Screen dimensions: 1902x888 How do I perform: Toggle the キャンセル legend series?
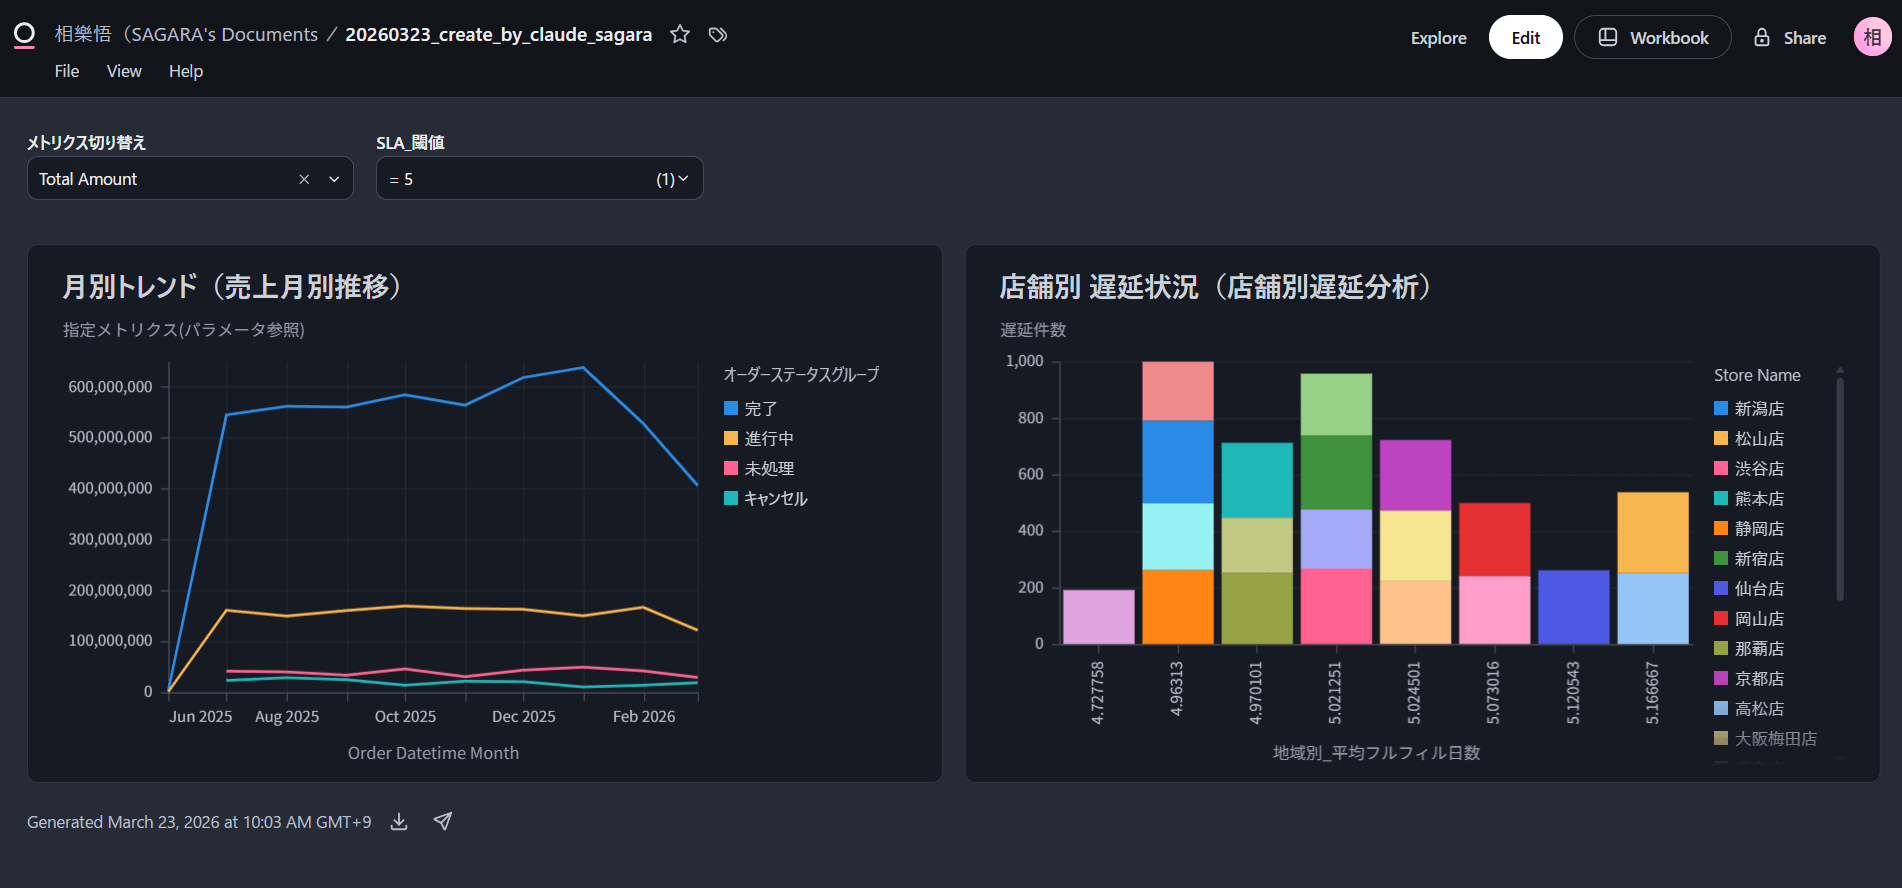pos(775,499)
